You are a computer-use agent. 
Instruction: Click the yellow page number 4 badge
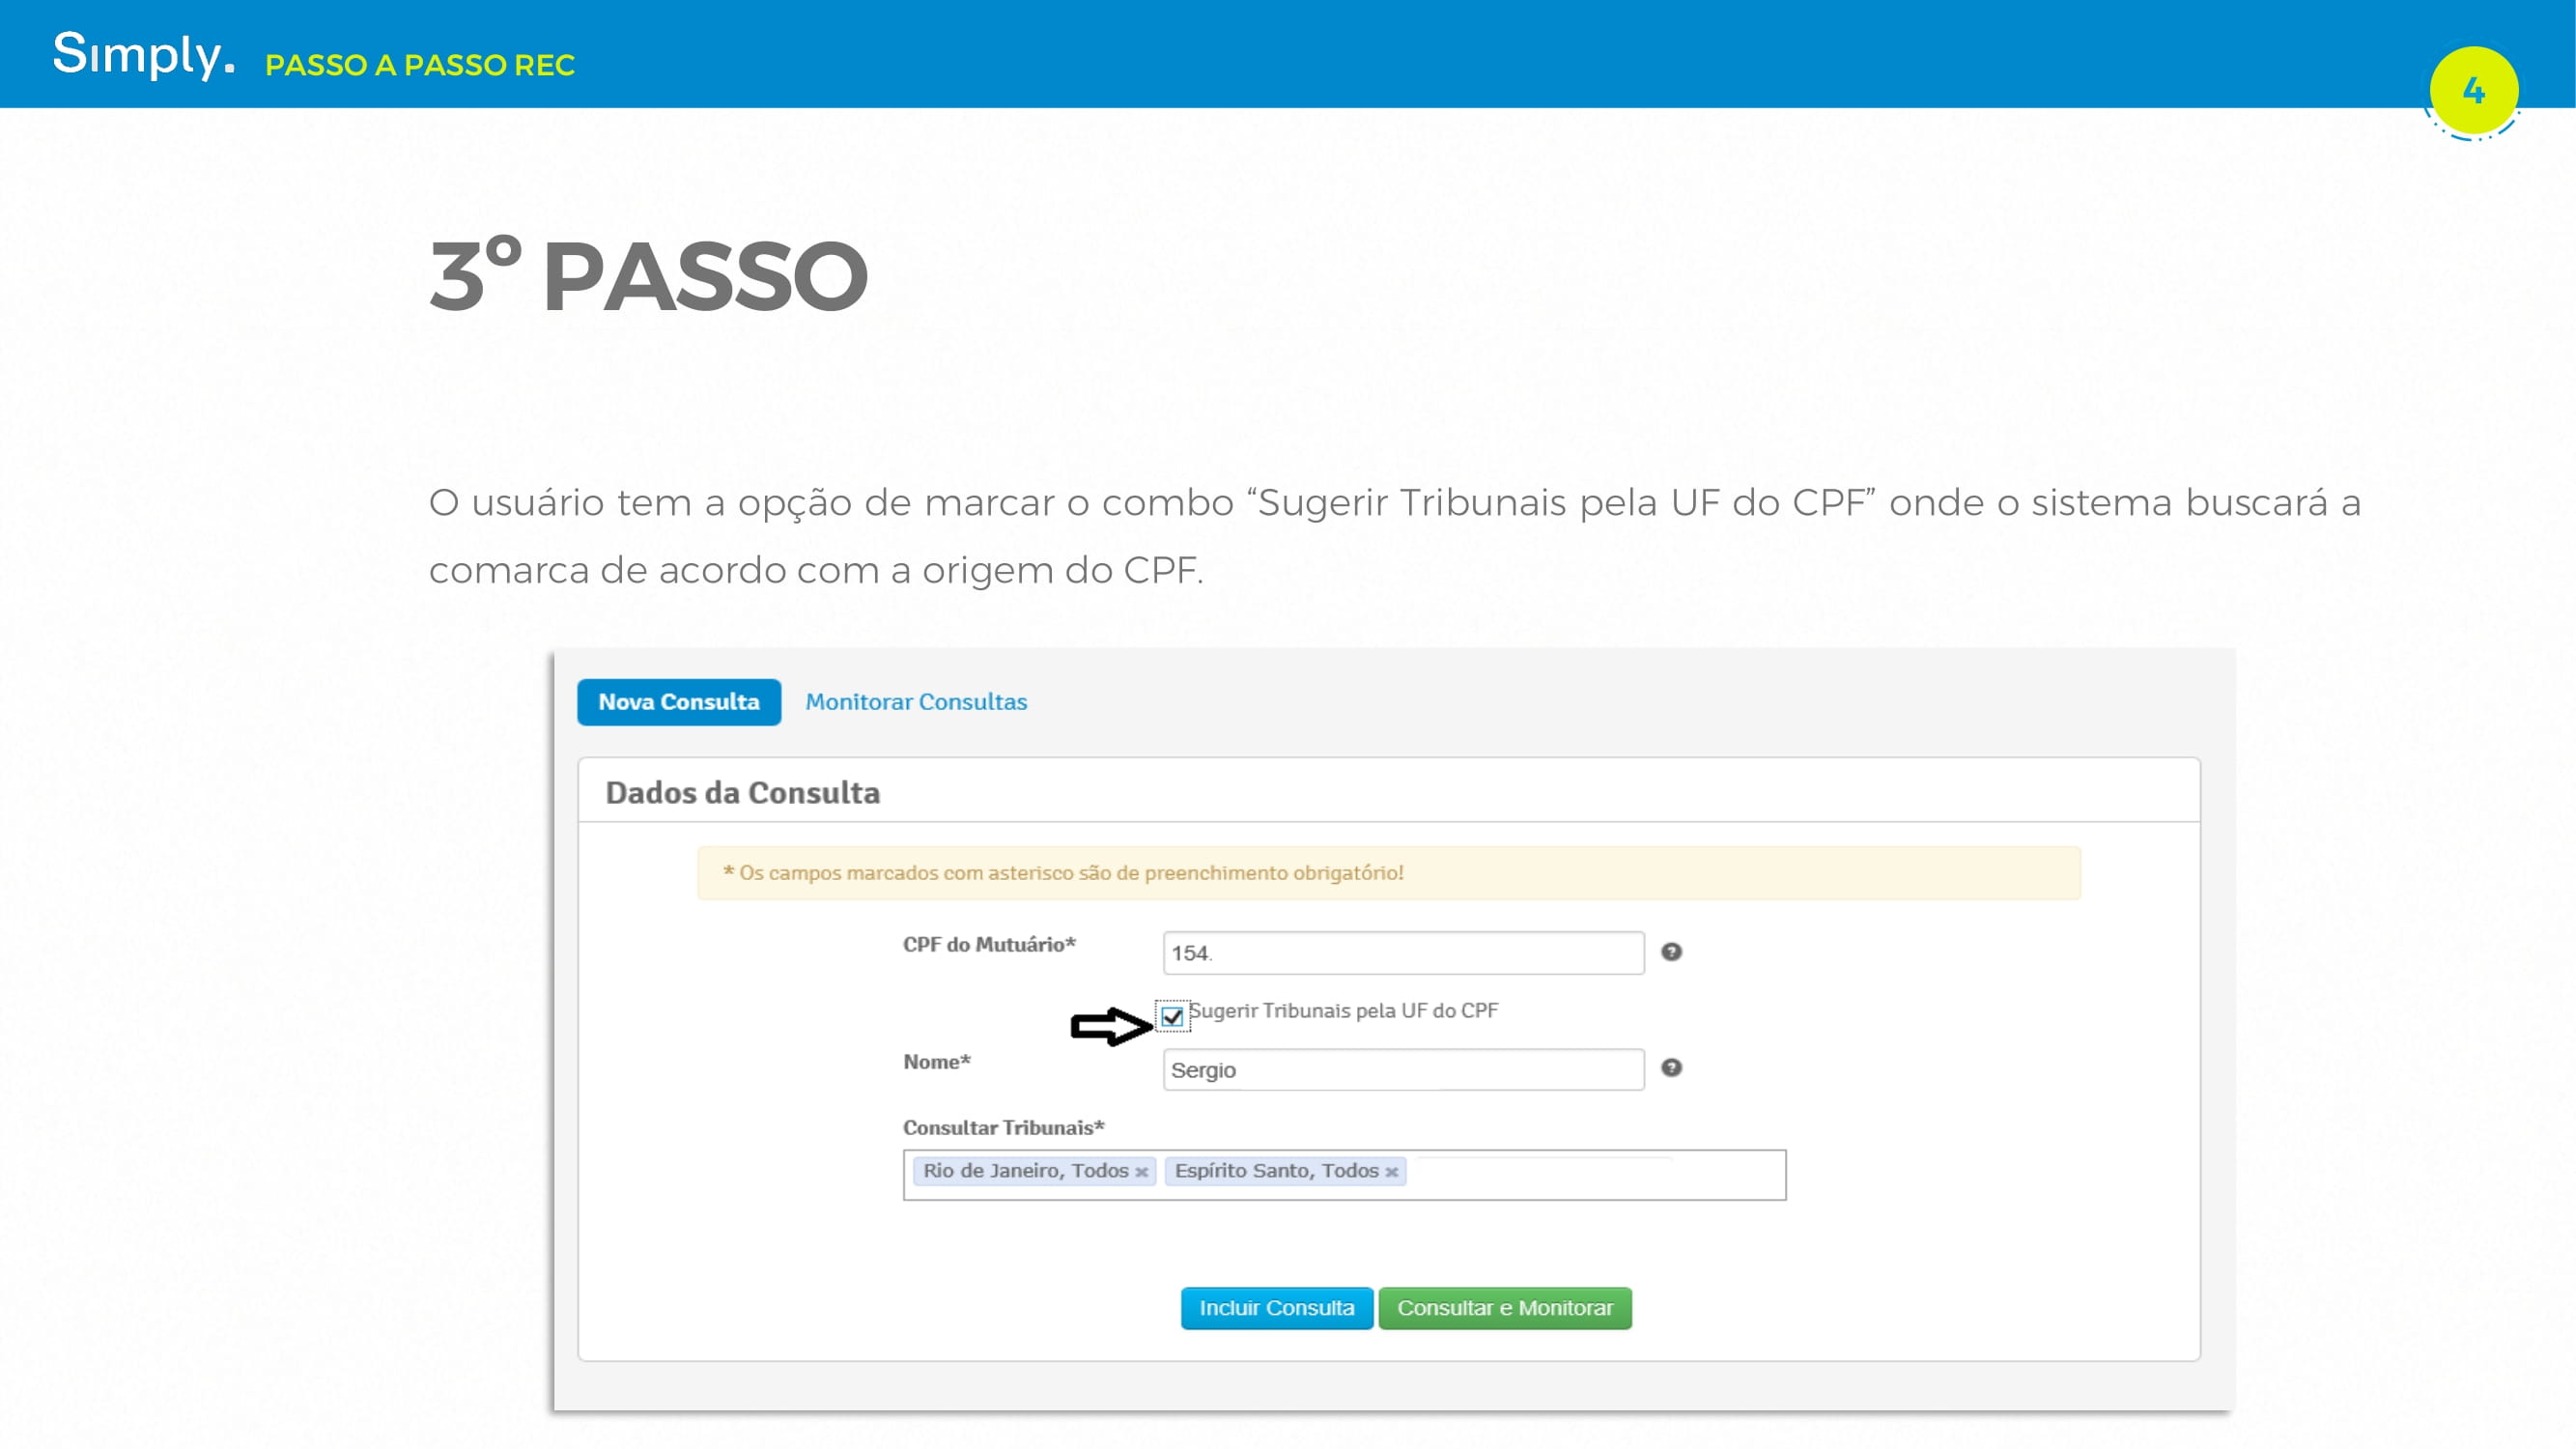click(x=2473, y=91)
